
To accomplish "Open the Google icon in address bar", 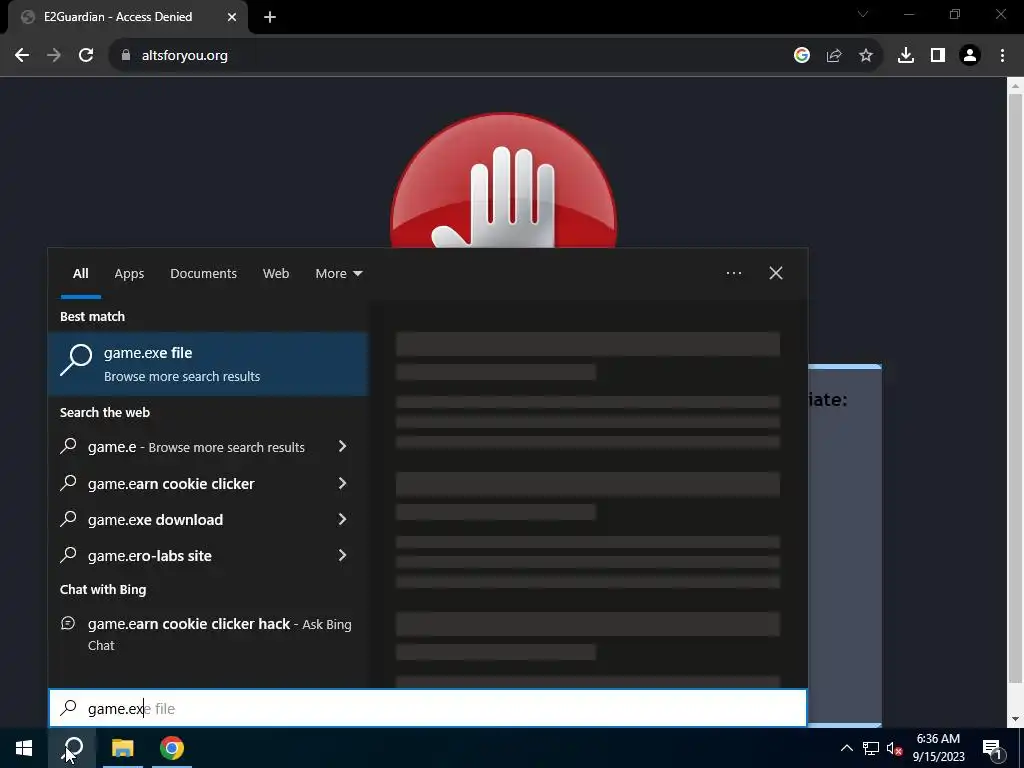I will tap(802, 56).
